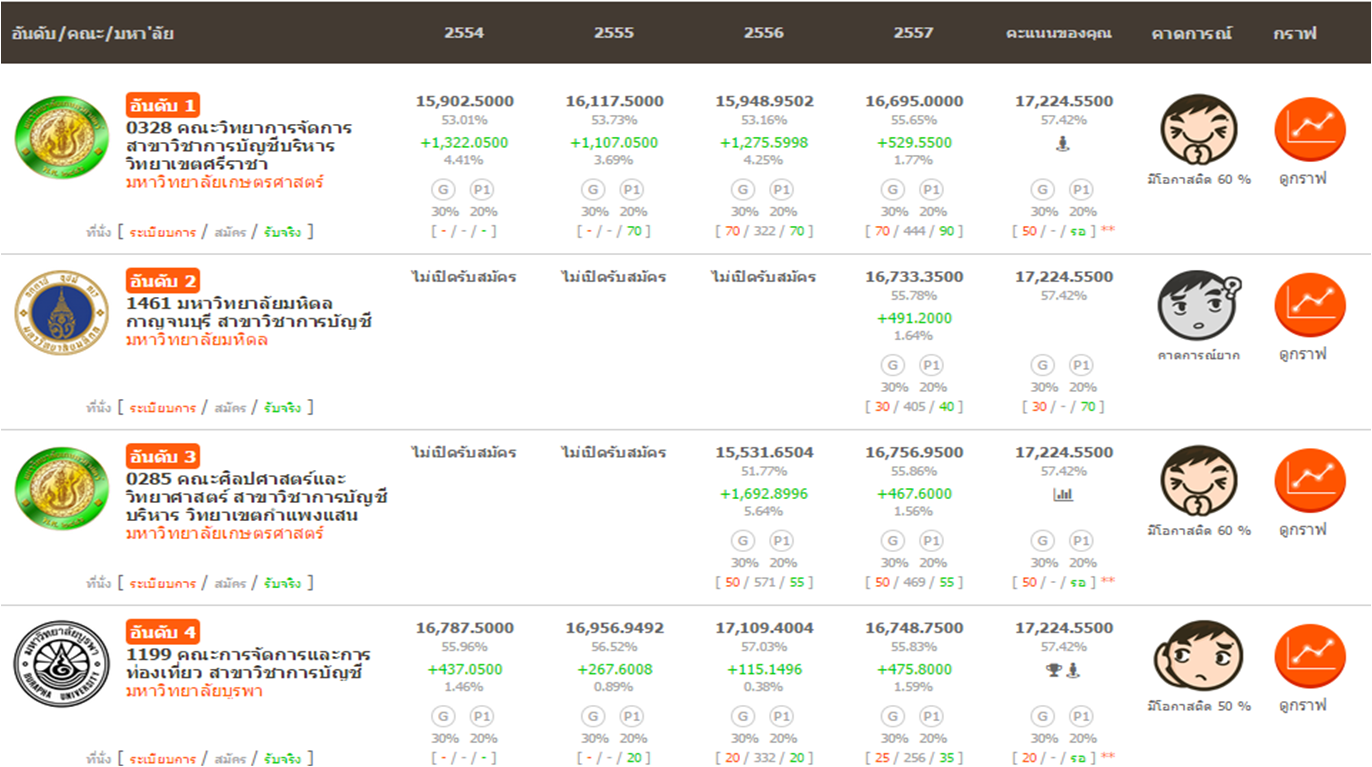Viewport: 1372px width, 767px height.
Task: Click the seats text [ 50 / 571 / 55 ]
Action: point(764,583)
